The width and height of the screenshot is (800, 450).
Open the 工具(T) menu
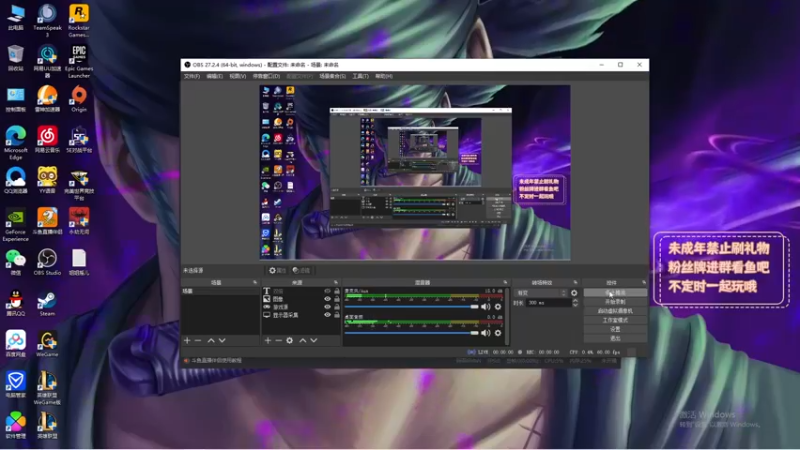click(x=360, y=76)
